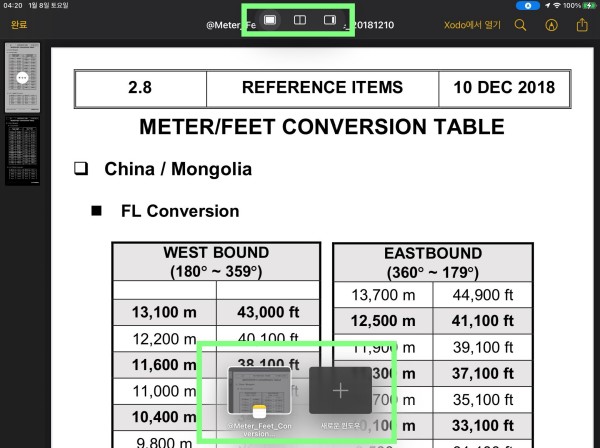Screen dimensions: 600x448
Task: Select the second page thumbnail in sidebar
Action: pos(22,149)
